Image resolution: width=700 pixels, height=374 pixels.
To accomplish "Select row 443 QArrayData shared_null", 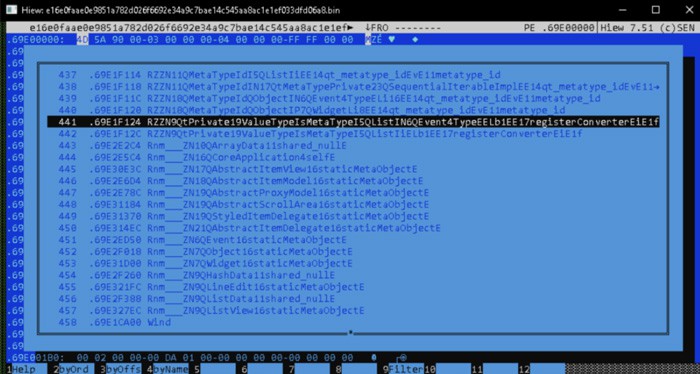I will tap(353, 145).
